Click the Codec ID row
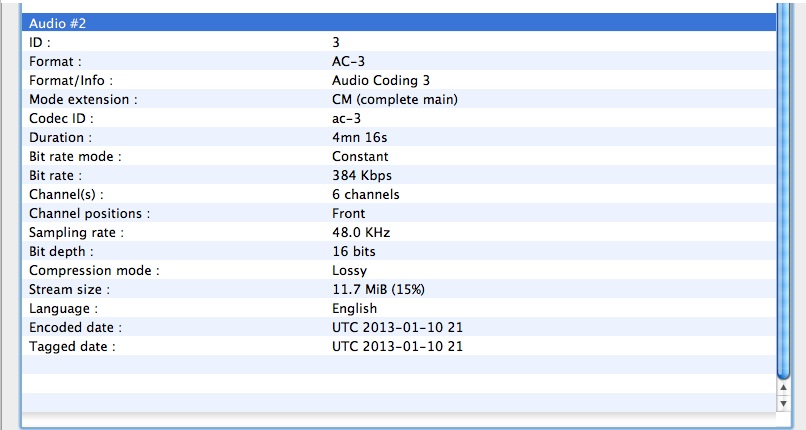 pos(398,119)
